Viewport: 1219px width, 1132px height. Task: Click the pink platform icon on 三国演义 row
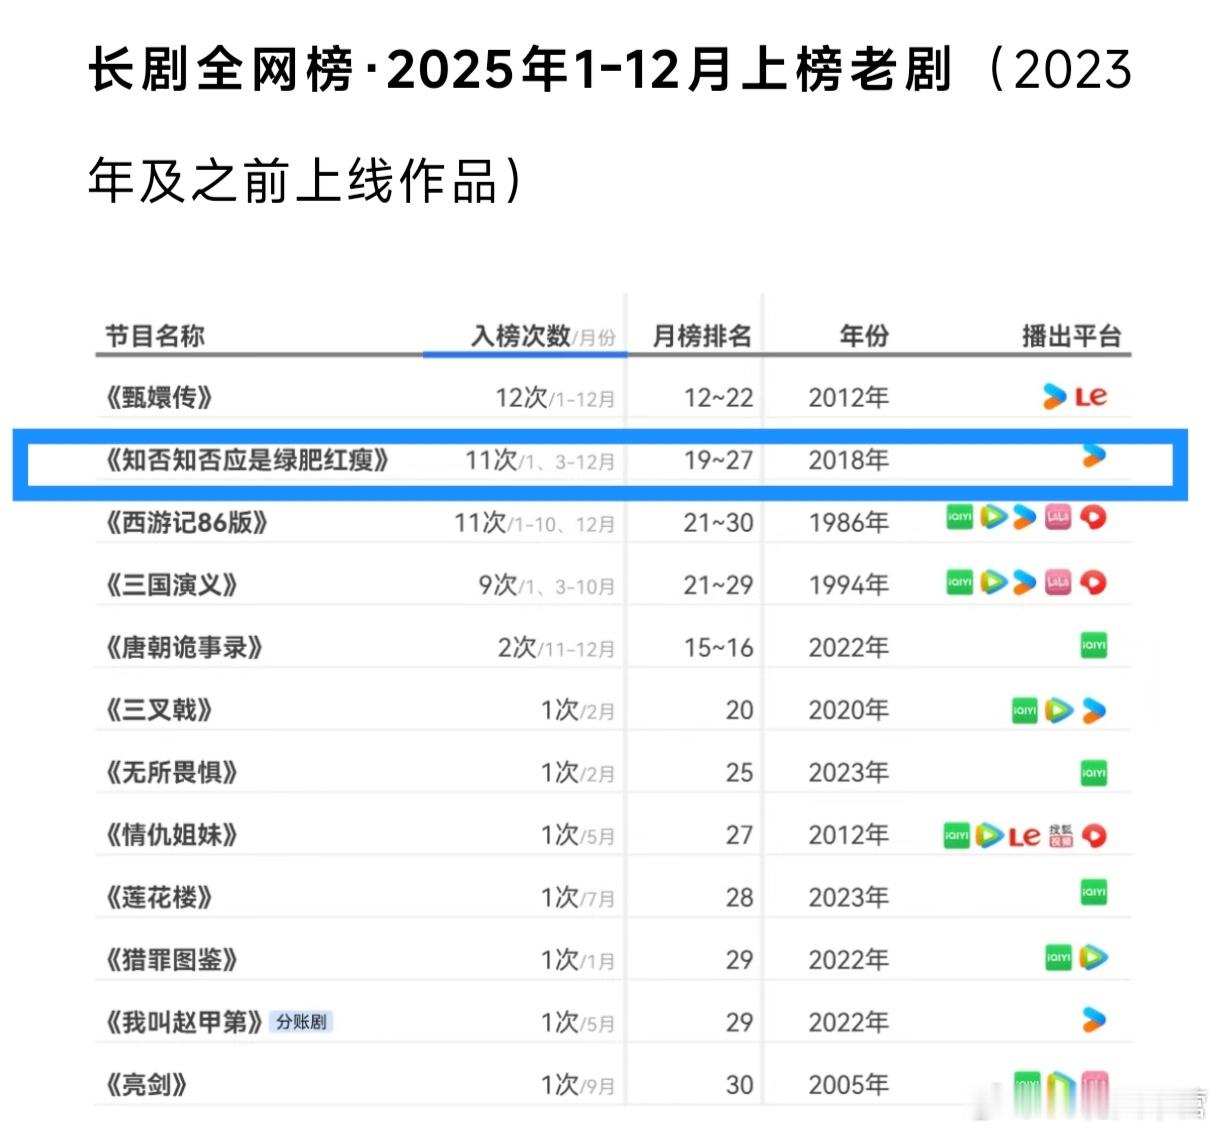(1058, 582)
